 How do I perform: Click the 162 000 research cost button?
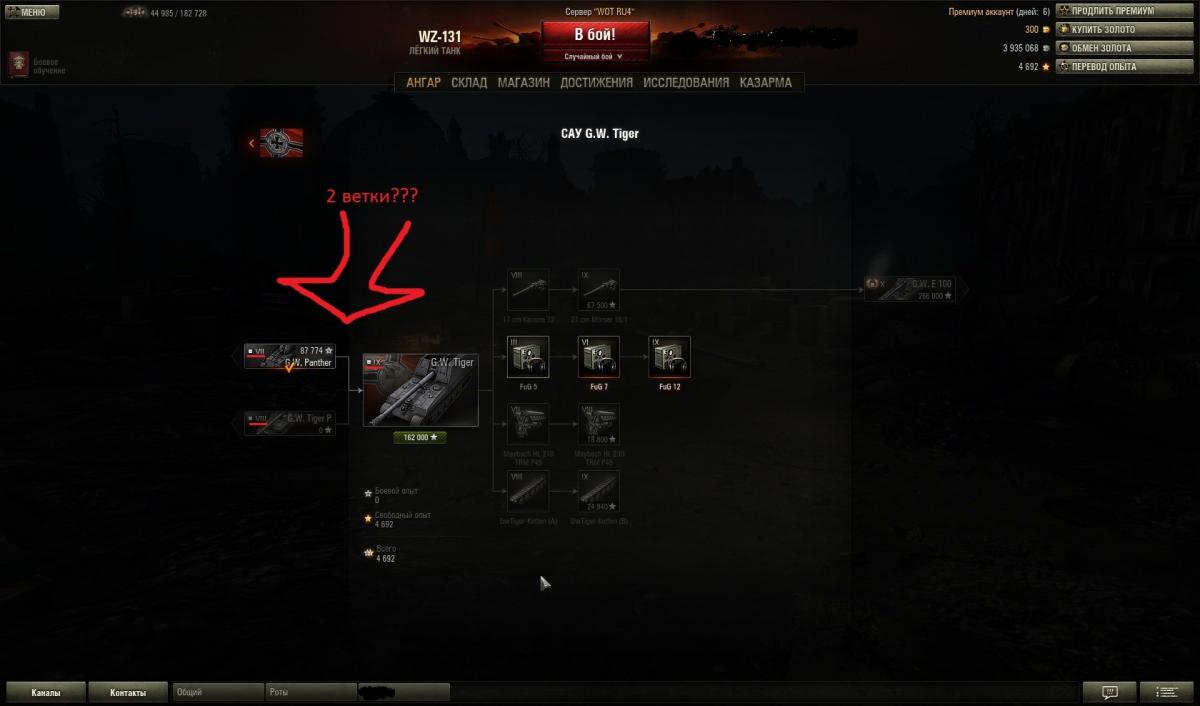pyautogui.click(x=420, y=437)
